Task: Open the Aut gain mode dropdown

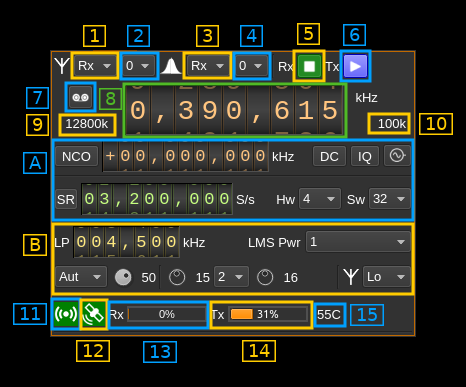Action: click(x=81, y=277)
